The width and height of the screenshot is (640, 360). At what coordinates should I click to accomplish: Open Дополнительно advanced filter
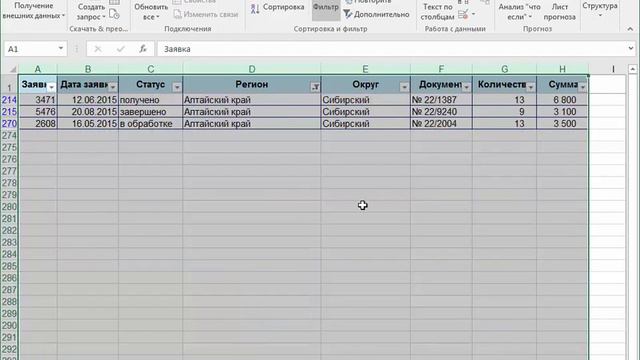coord(376,14)
